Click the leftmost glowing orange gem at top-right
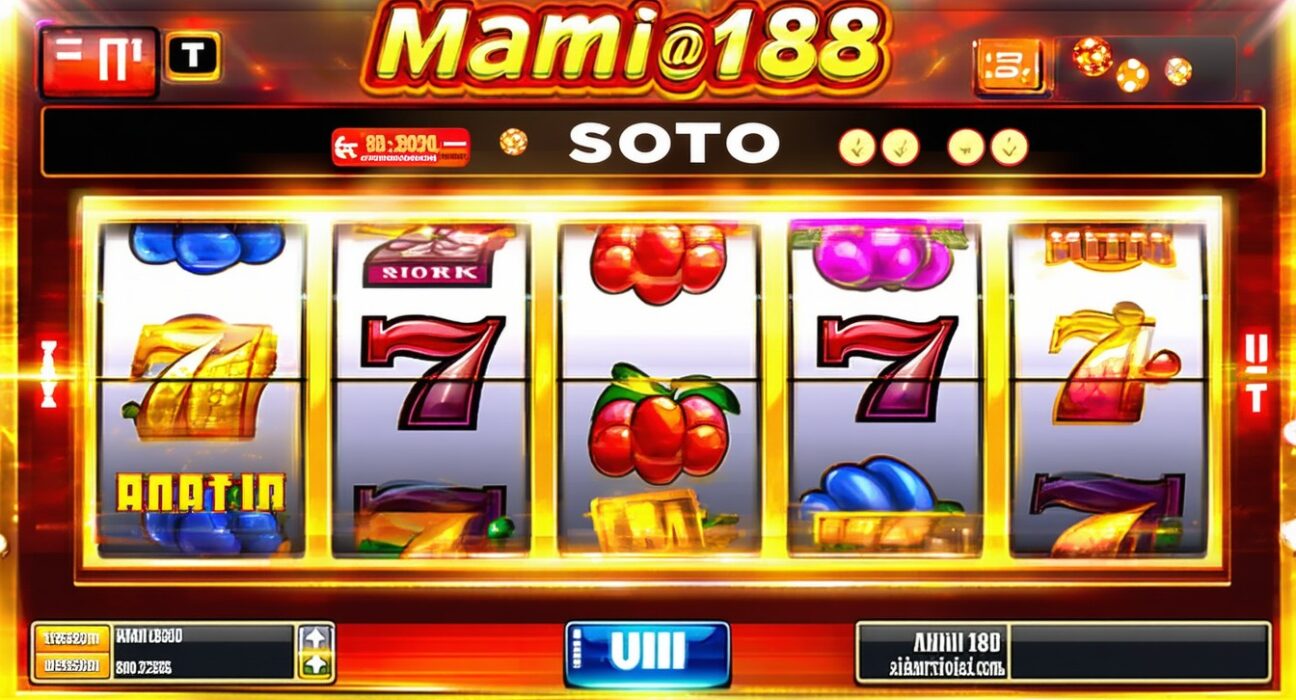Image resolution: width=1296 pixels, height=700 pixels. pyautogui.click(x=1093, y=56)
